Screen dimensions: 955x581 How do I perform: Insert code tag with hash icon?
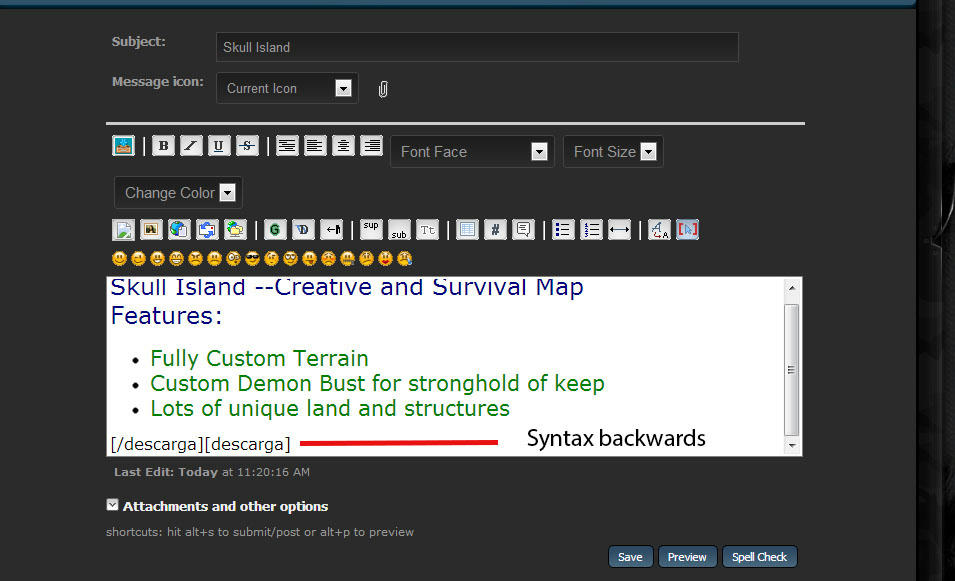[495, 230]
